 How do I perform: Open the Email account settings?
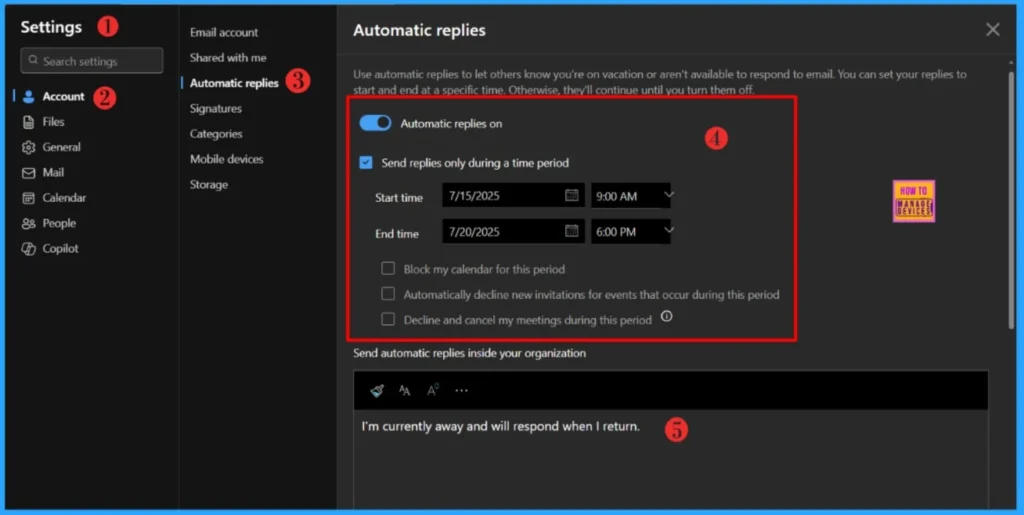(224, 32)
